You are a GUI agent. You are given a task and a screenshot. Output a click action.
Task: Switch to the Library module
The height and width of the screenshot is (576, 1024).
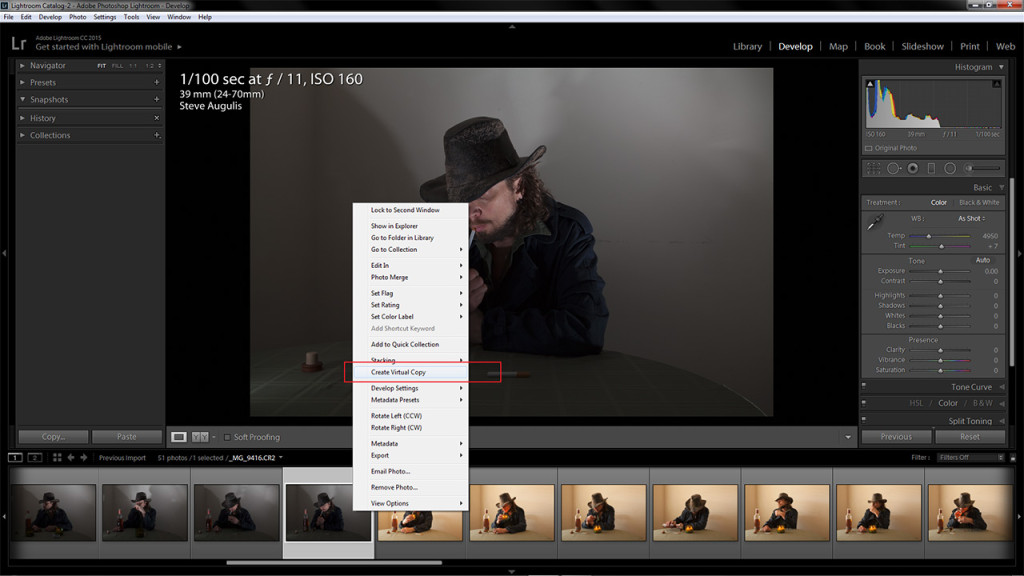[745, 46]
